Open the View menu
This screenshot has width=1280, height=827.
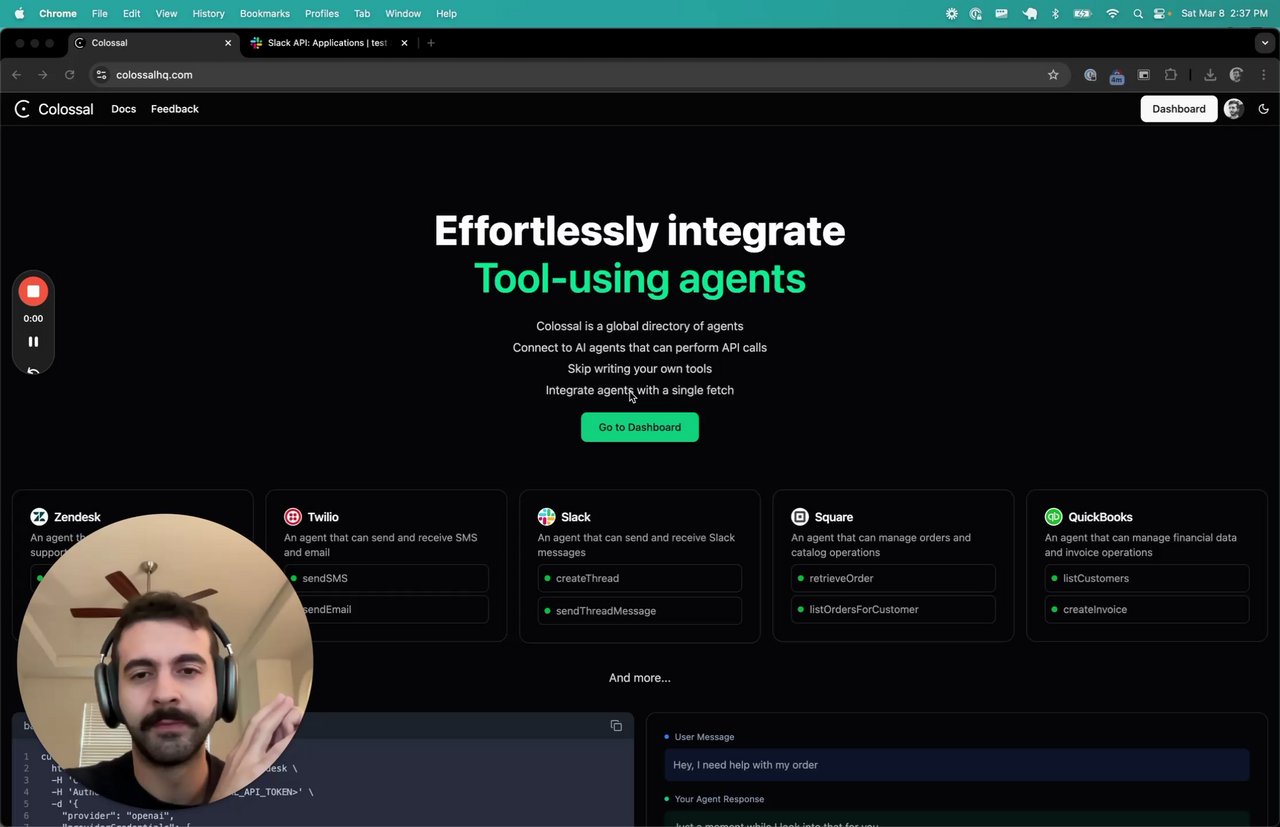click(x=166, y=14)
